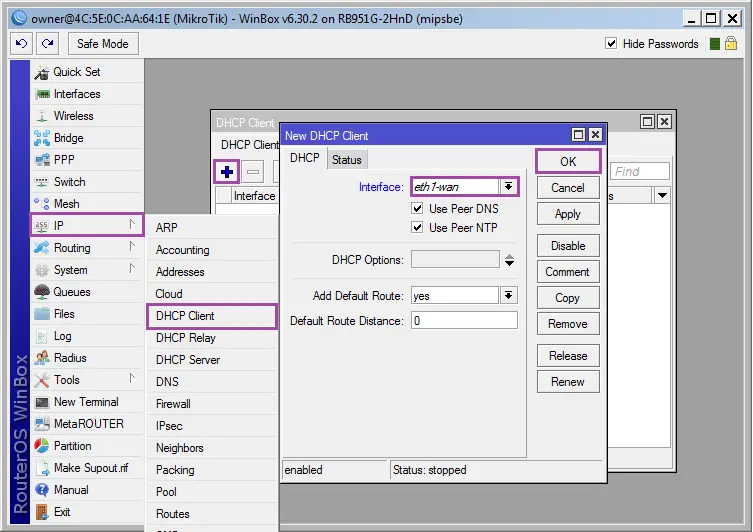The image size is (753, 532).
Task: Click the redo arrow icon
Action: 48,44
